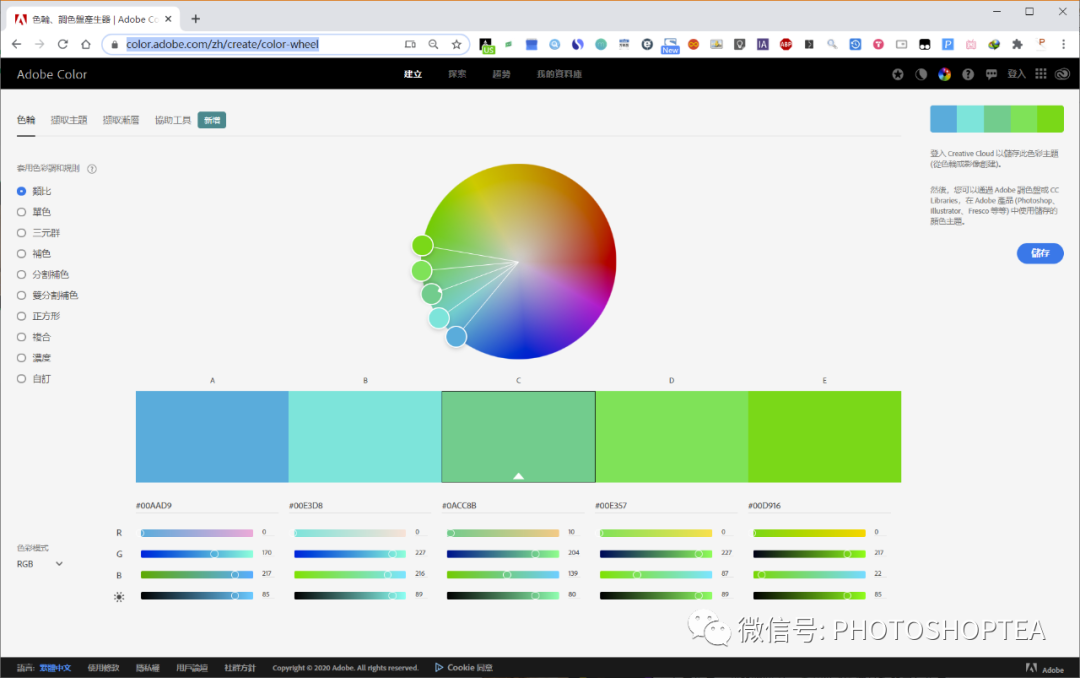
Task: Select color swatch B (turquoise)
Action: coord(365,437)
